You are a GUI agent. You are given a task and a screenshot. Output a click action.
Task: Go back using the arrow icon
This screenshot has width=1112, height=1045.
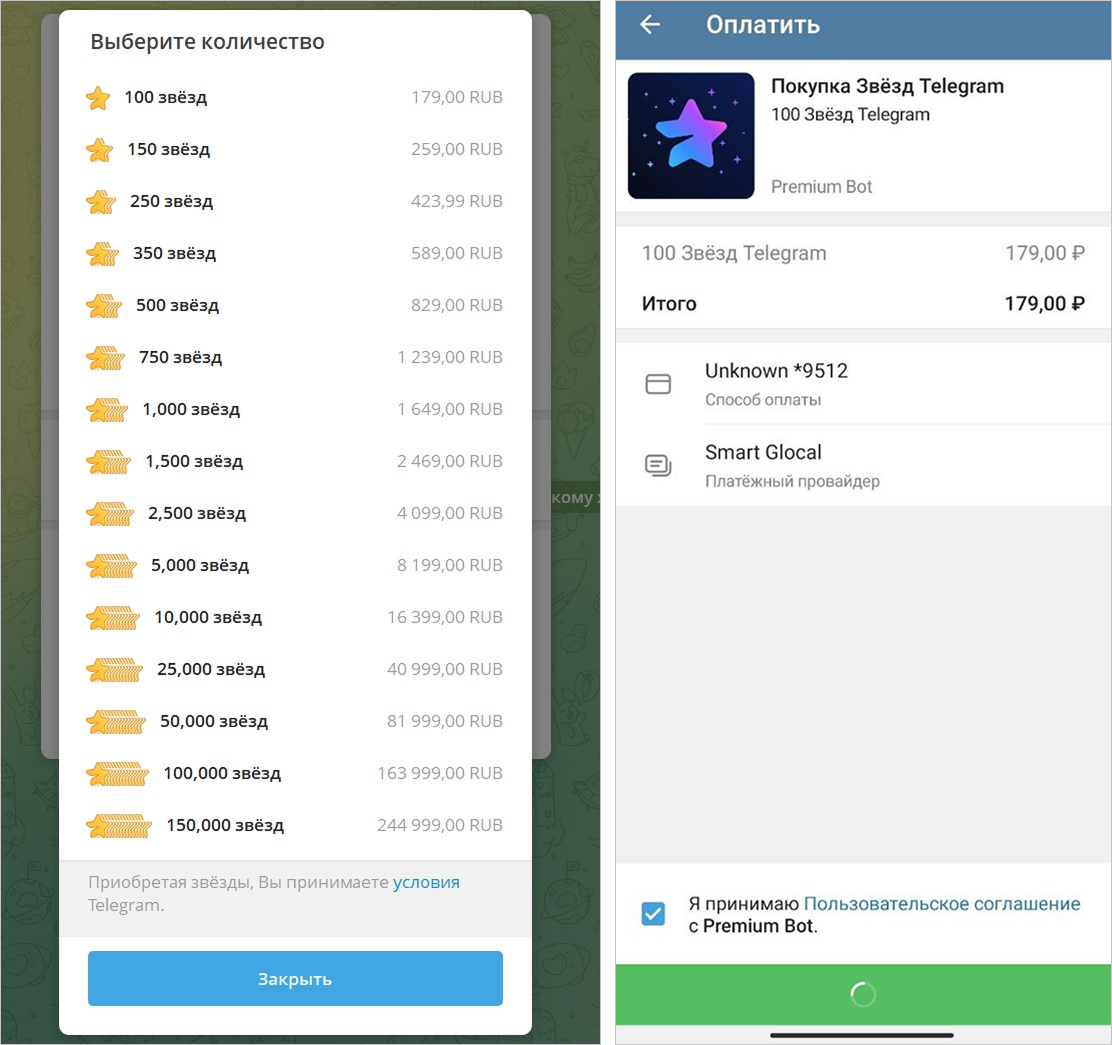pyautogui.click(x=650, y=25)
